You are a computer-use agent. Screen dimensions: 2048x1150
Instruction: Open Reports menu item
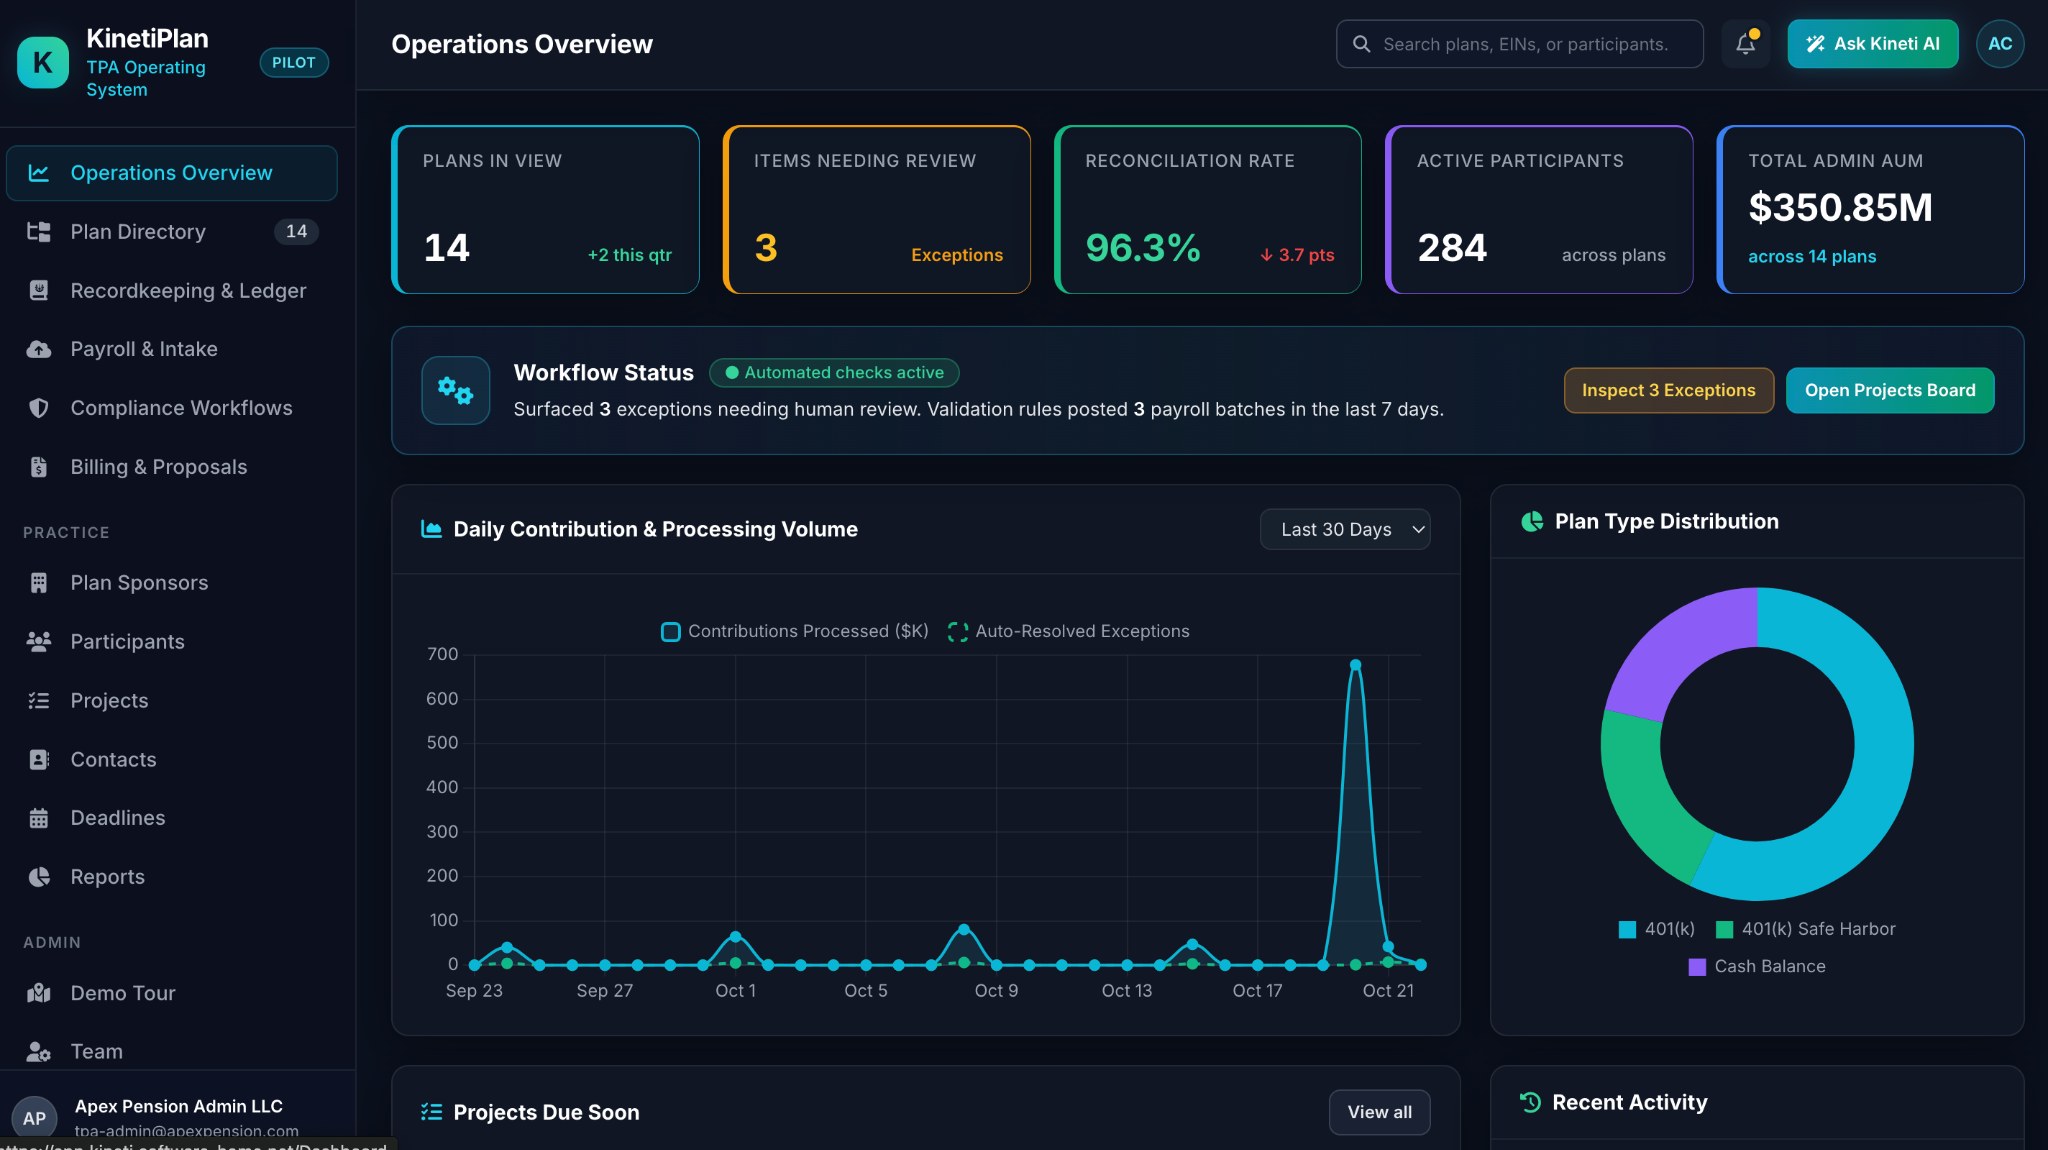pyautogui.click(x=172, y=877)
